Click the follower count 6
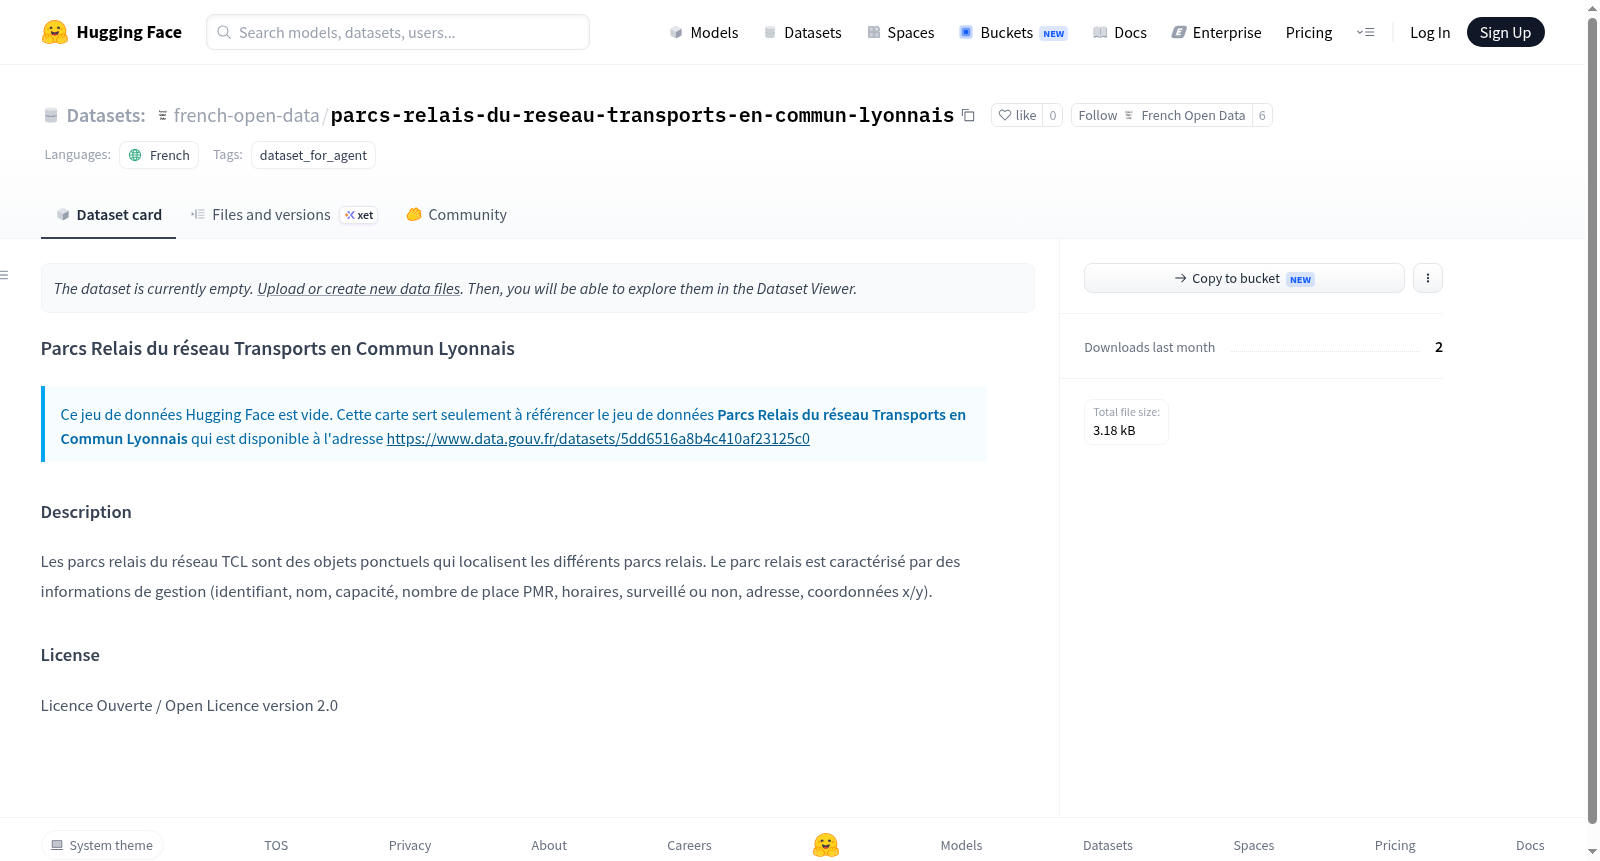Viewport: 1600px width, 861px height. click(1262, 115)
